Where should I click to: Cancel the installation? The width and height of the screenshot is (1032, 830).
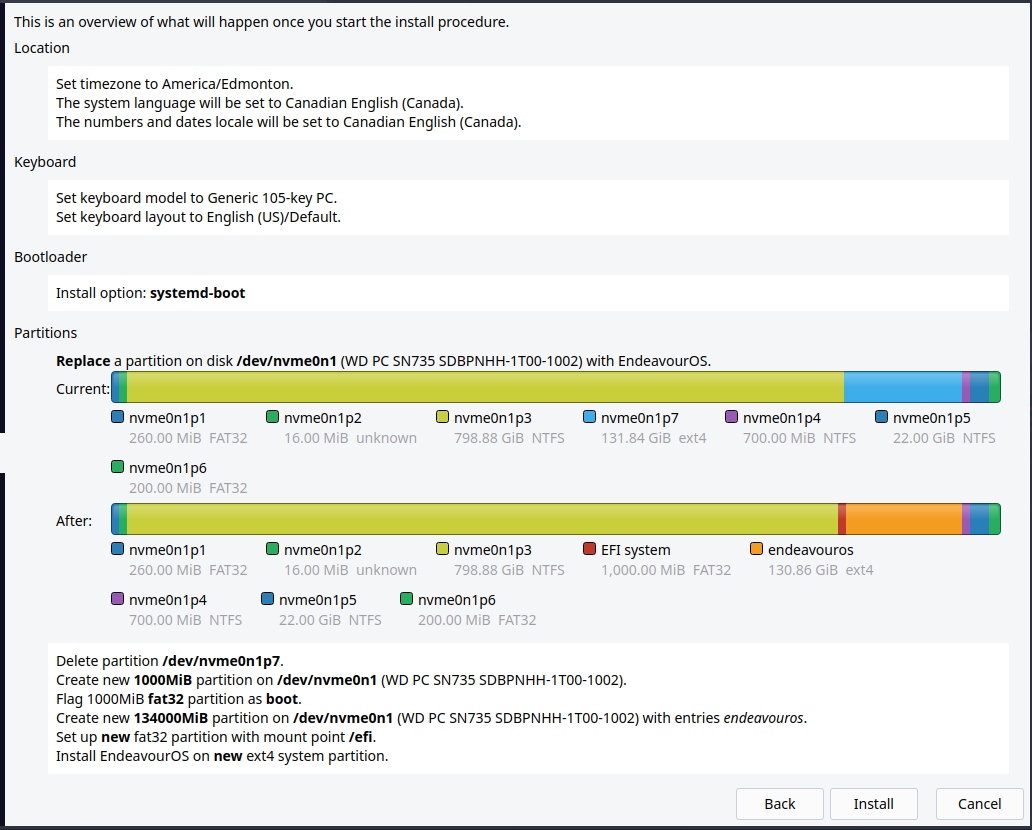click(x=979, y=804)
